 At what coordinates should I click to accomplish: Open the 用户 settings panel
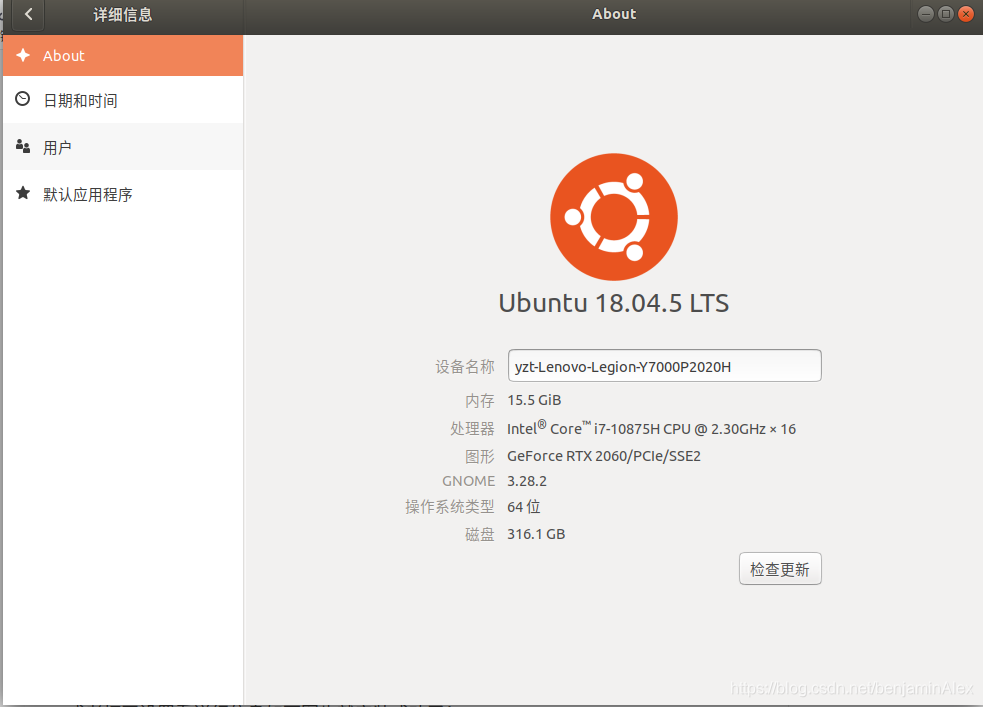pyautogui.click(x=123, y=147)
